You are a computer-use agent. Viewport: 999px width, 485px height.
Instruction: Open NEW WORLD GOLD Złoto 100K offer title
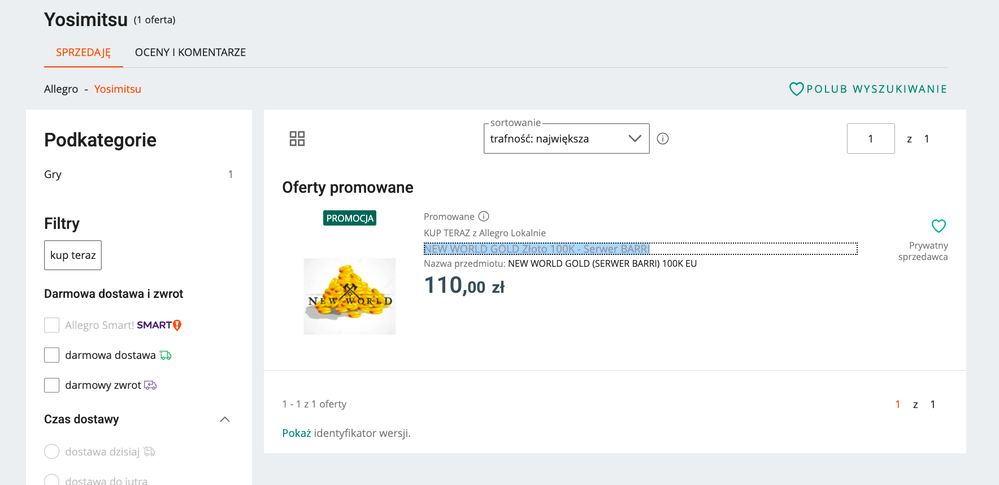tap(536, 249)
